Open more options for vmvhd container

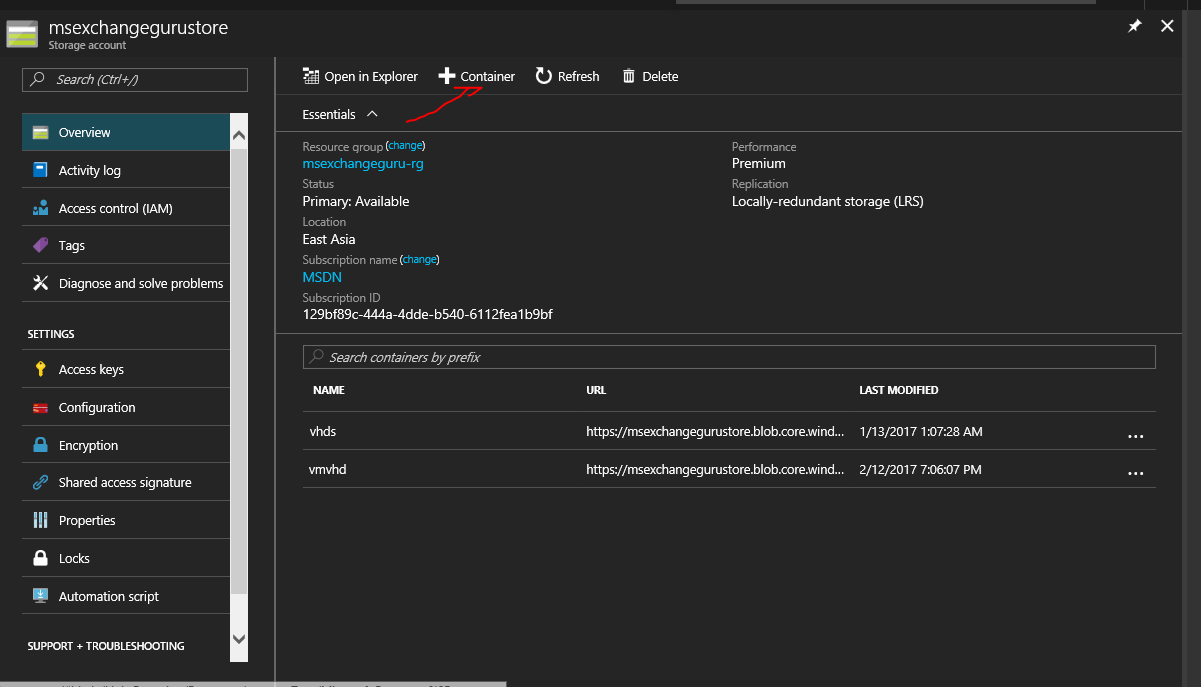pos(1135,474)
